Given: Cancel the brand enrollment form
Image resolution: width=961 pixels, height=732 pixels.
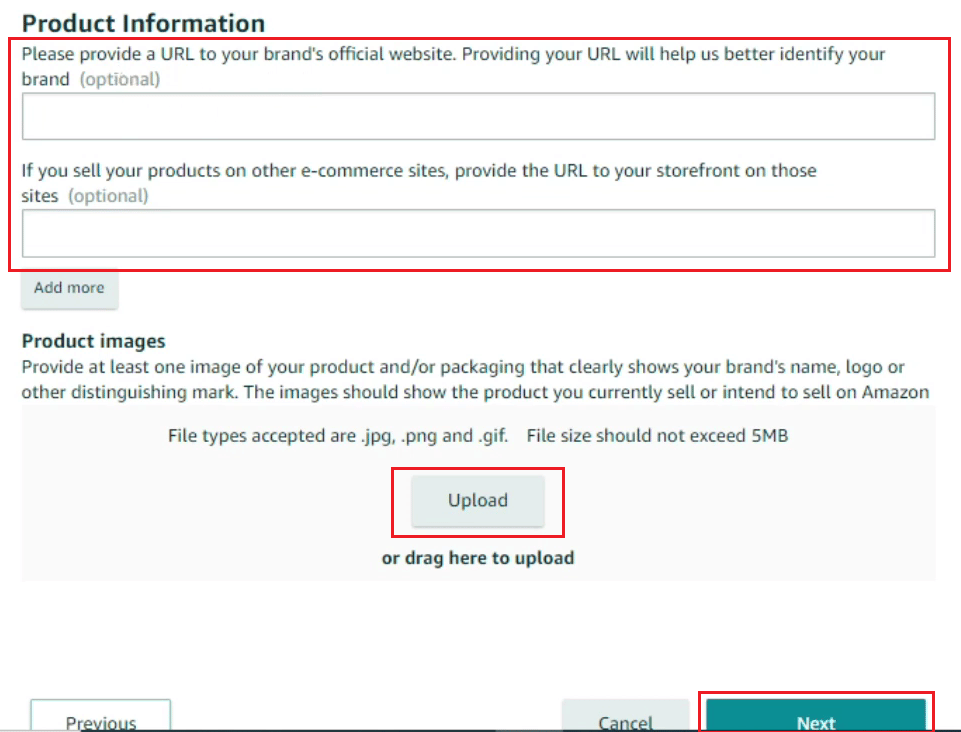Looking at the screenshot, I should tap(625, 717).
